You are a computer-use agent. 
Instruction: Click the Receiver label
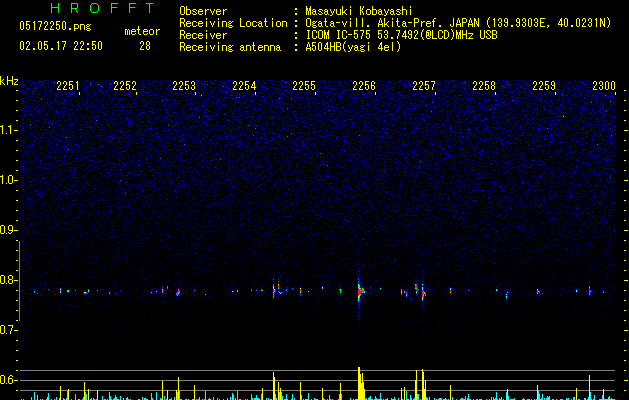tap(203, 35)
